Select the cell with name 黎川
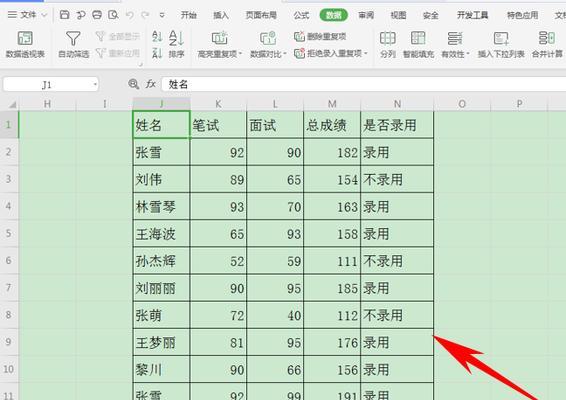566x400 pixels. point(161,369)
